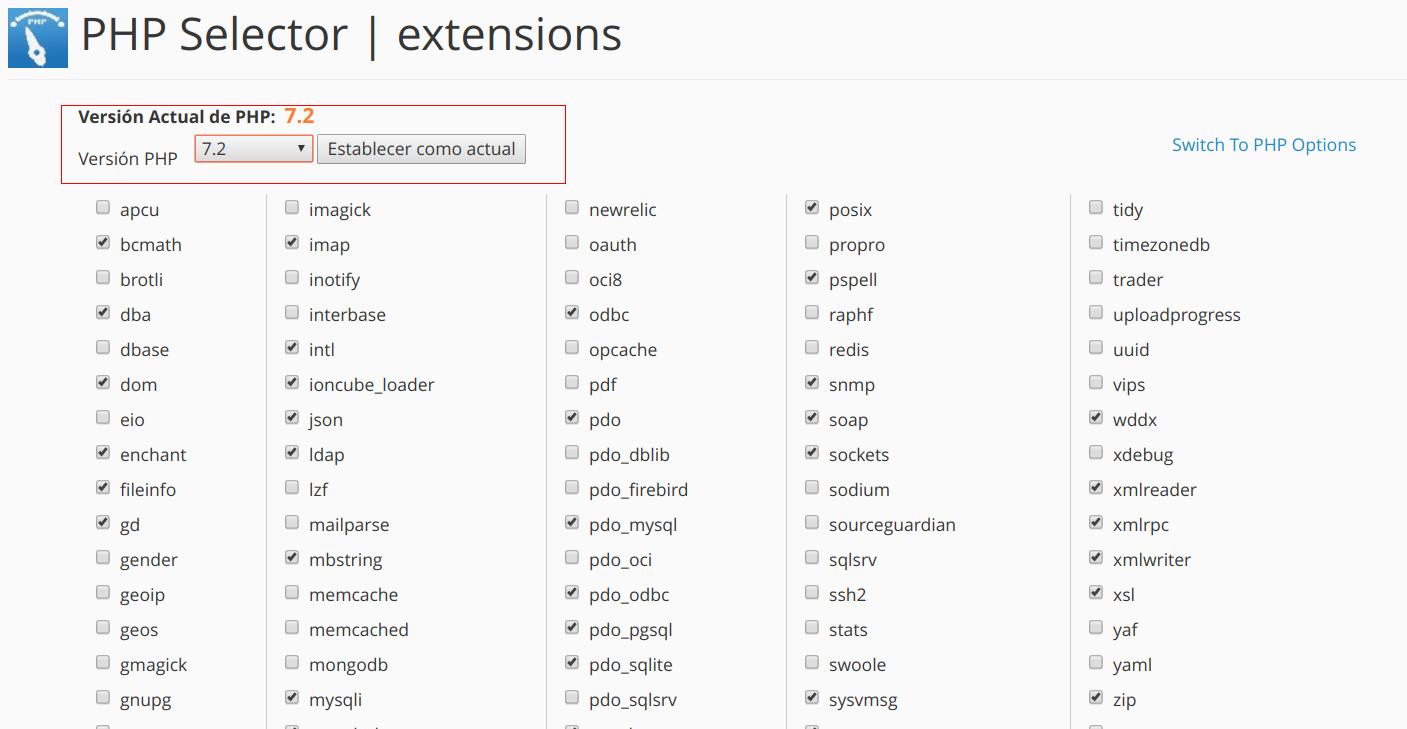Viewport: 1407px width, 729px height.
Task: Open the PHP version dropdown showing 7.2
Action: (x=253, y=147)
